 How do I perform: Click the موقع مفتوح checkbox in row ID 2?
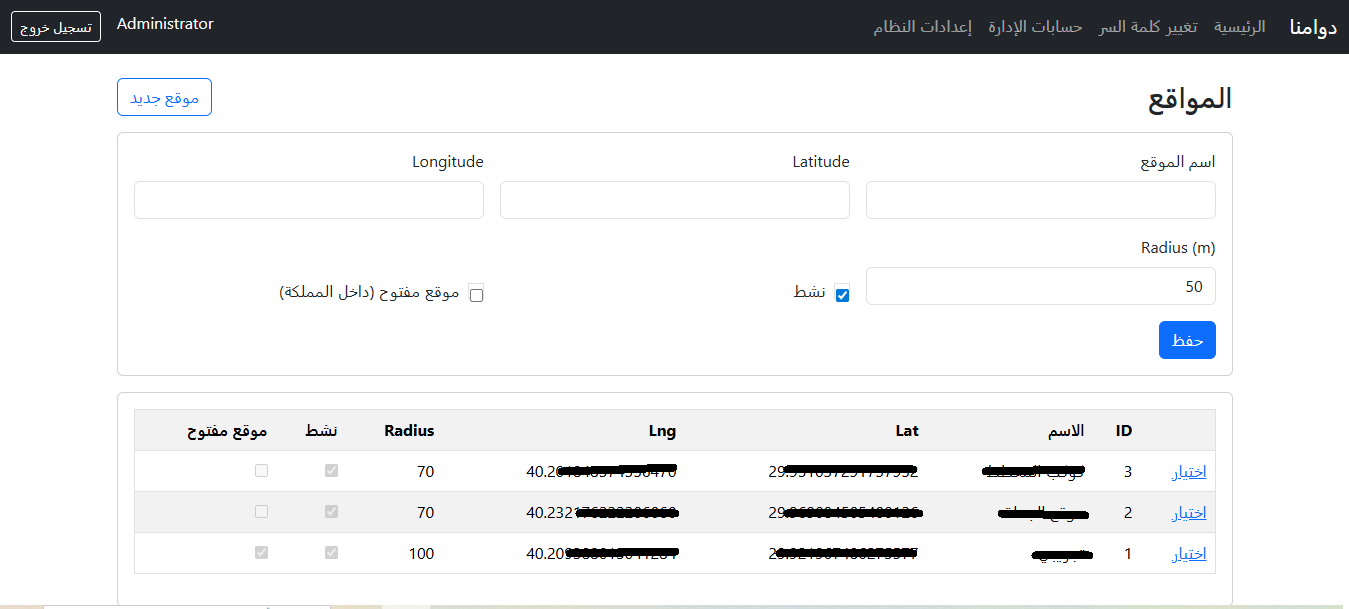point(261,511)
